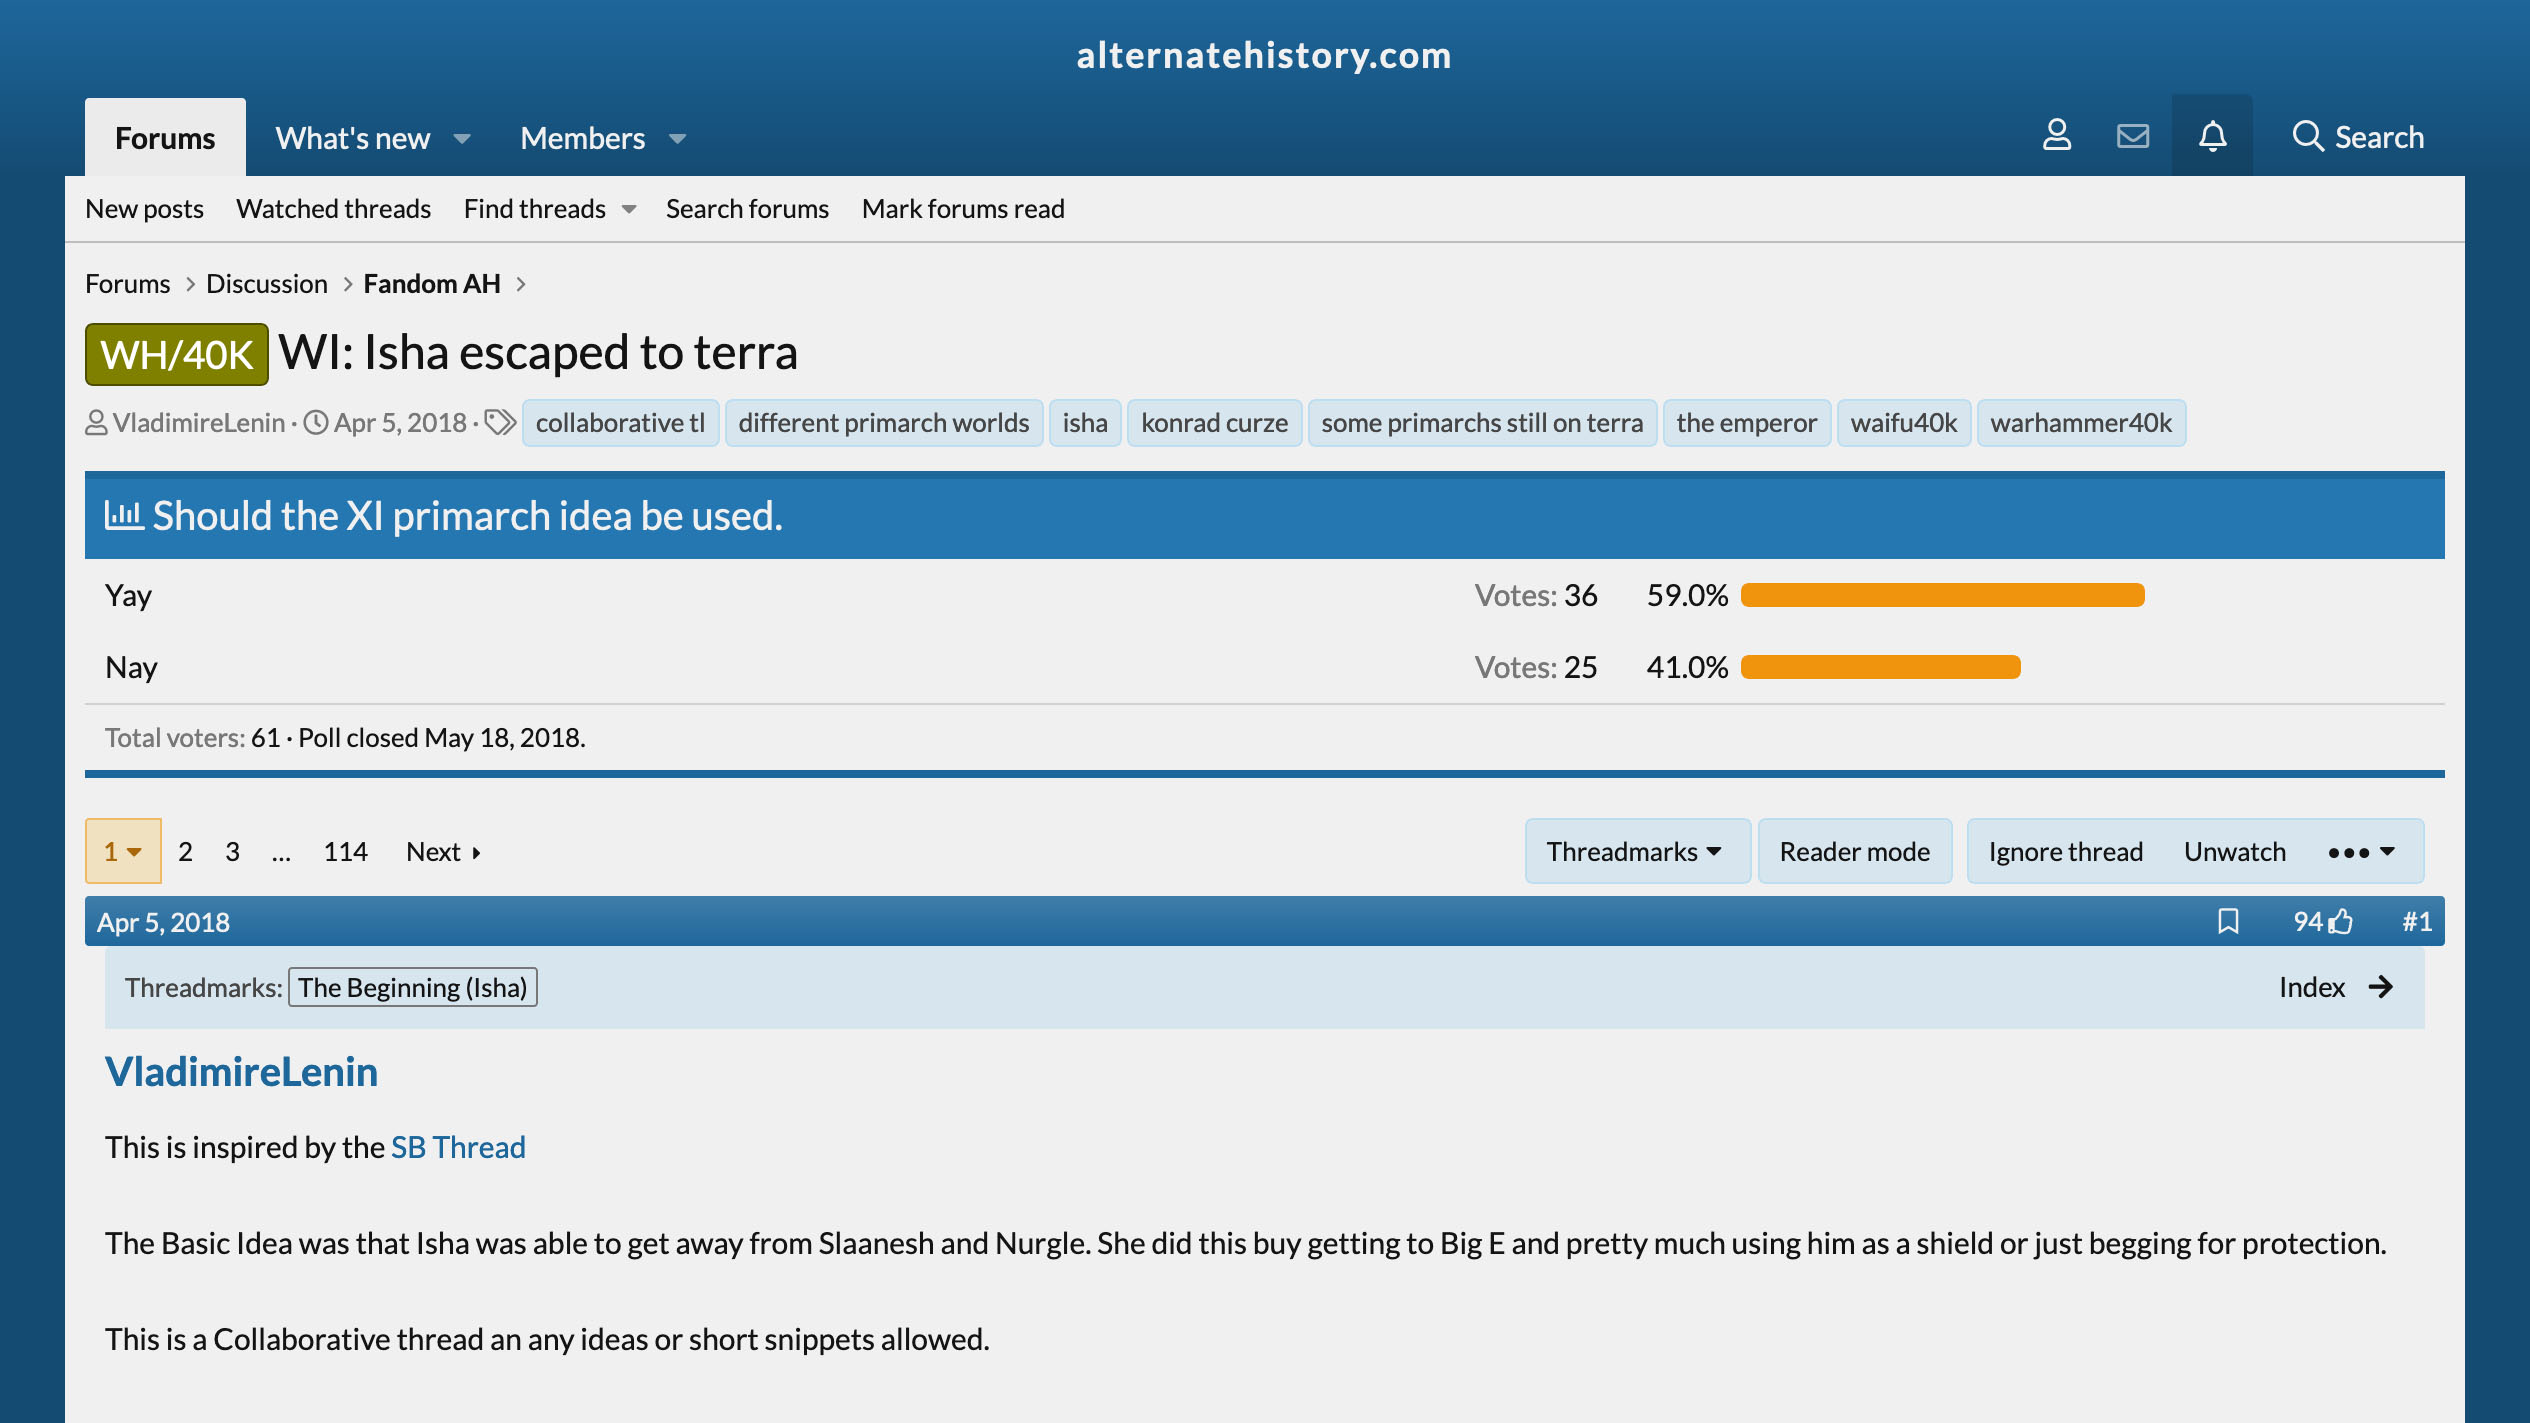2530x1423 pixels.
Task: Go to Next page
Action: coord(443,851)
